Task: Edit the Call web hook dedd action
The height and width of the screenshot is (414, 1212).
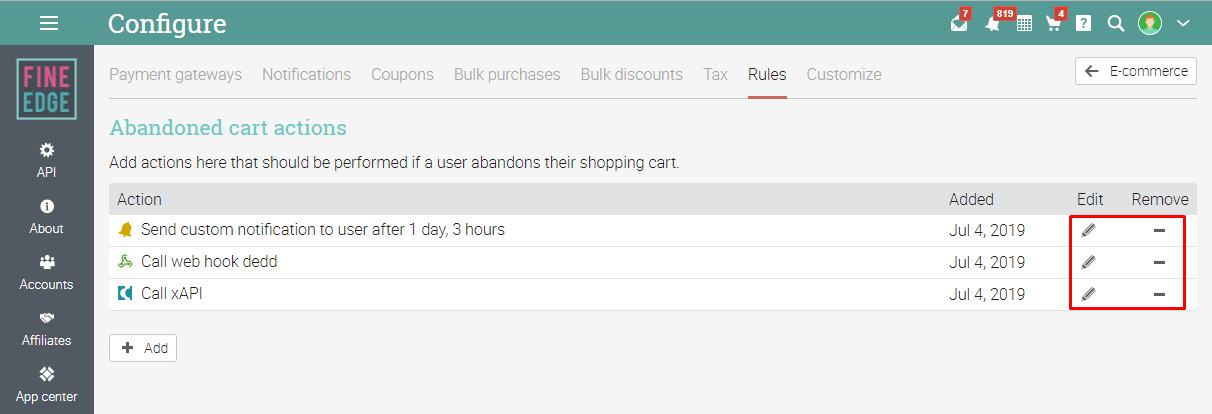Action: [1089, 262]
